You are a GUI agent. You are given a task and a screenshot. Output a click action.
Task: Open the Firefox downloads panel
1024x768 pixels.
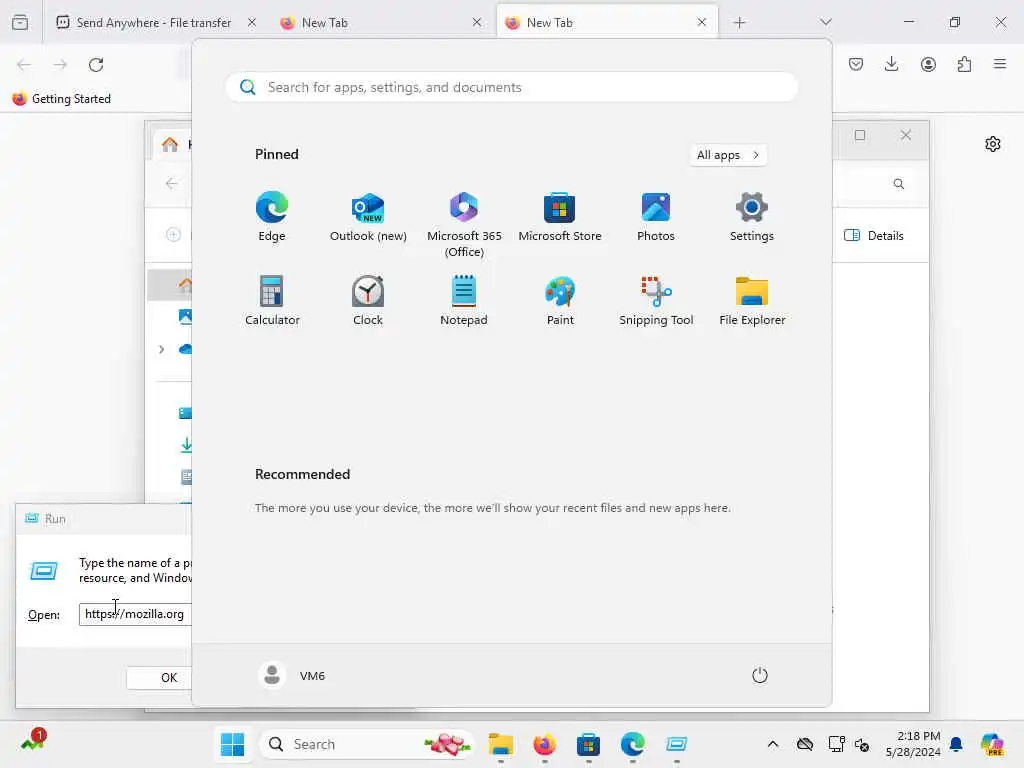pyautogui.click(x=891, y=64)
